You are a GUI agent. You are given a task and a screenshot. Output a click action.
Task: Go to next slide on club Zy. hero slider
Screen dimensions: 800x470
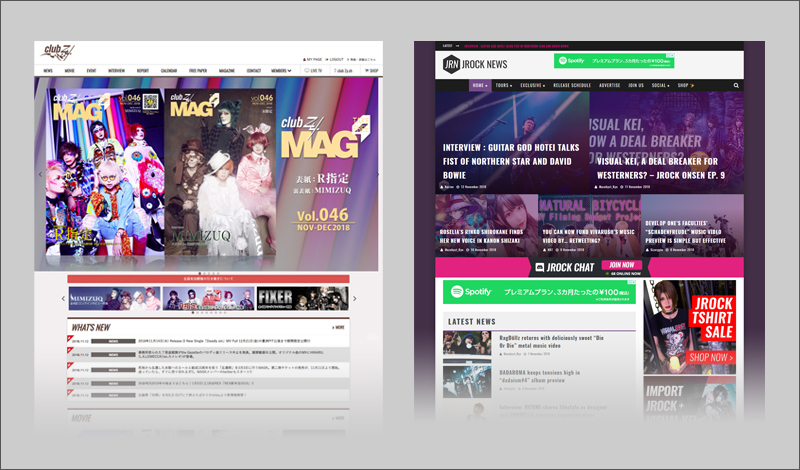click(x=378, y=174)
